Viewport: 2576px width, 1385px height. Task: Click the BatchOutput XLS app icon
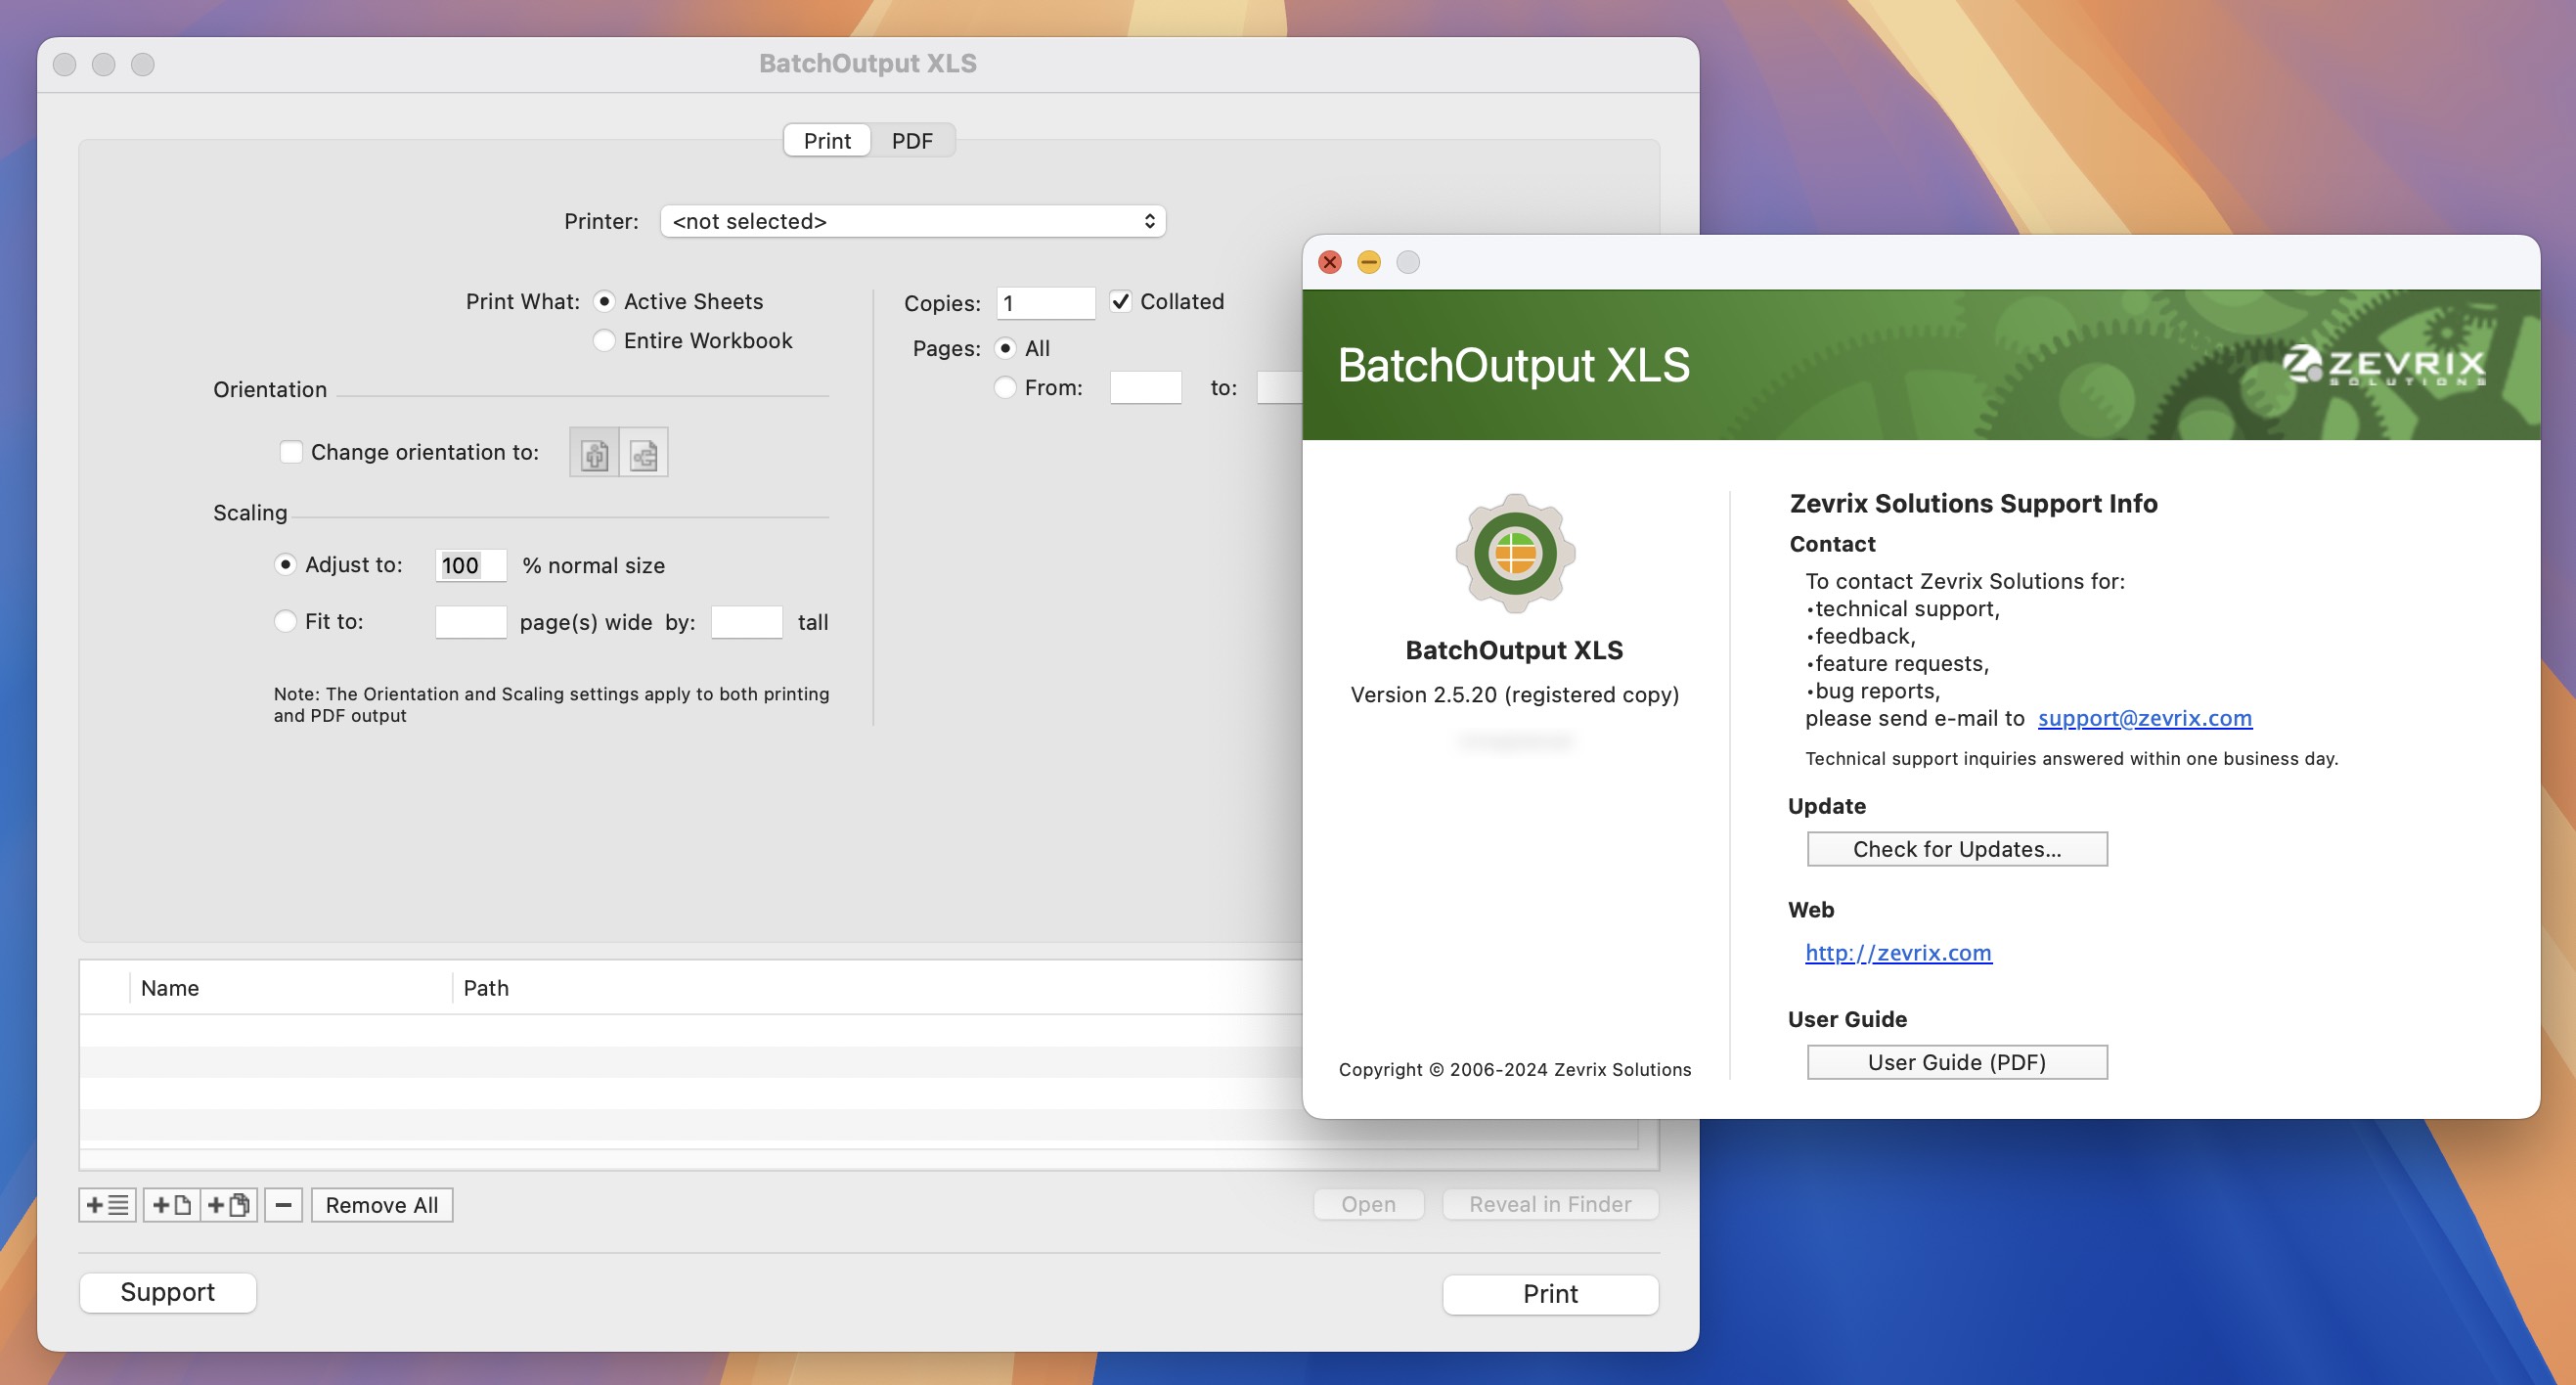[x=1514, y=555]
